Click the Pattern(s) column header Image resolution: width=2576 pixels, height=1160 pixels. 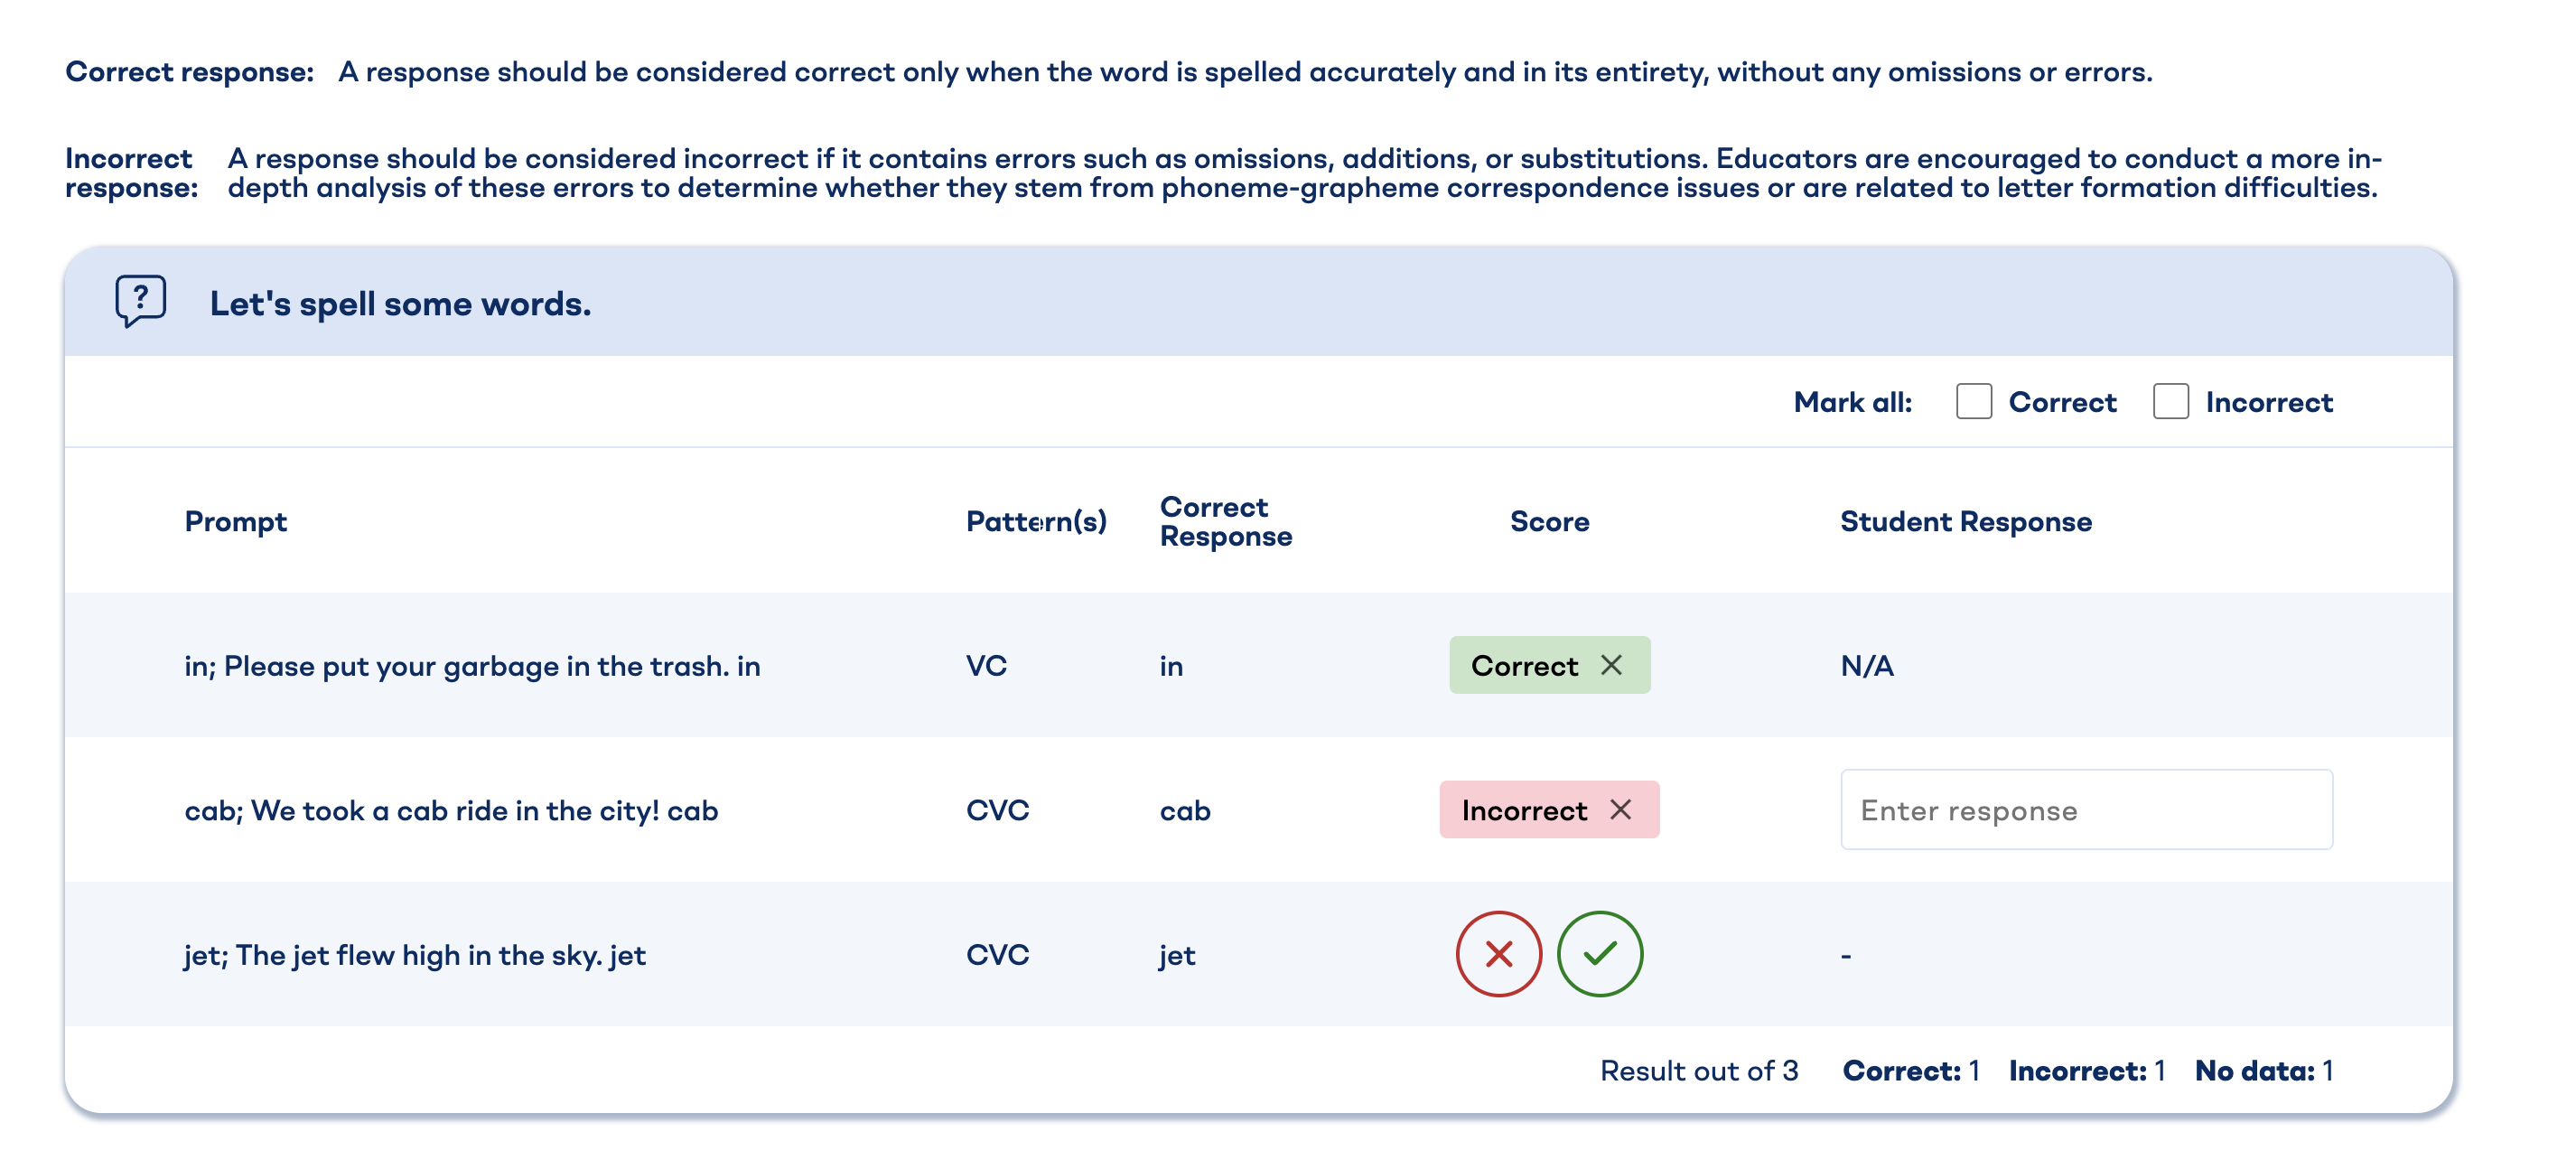(1035, 521)
